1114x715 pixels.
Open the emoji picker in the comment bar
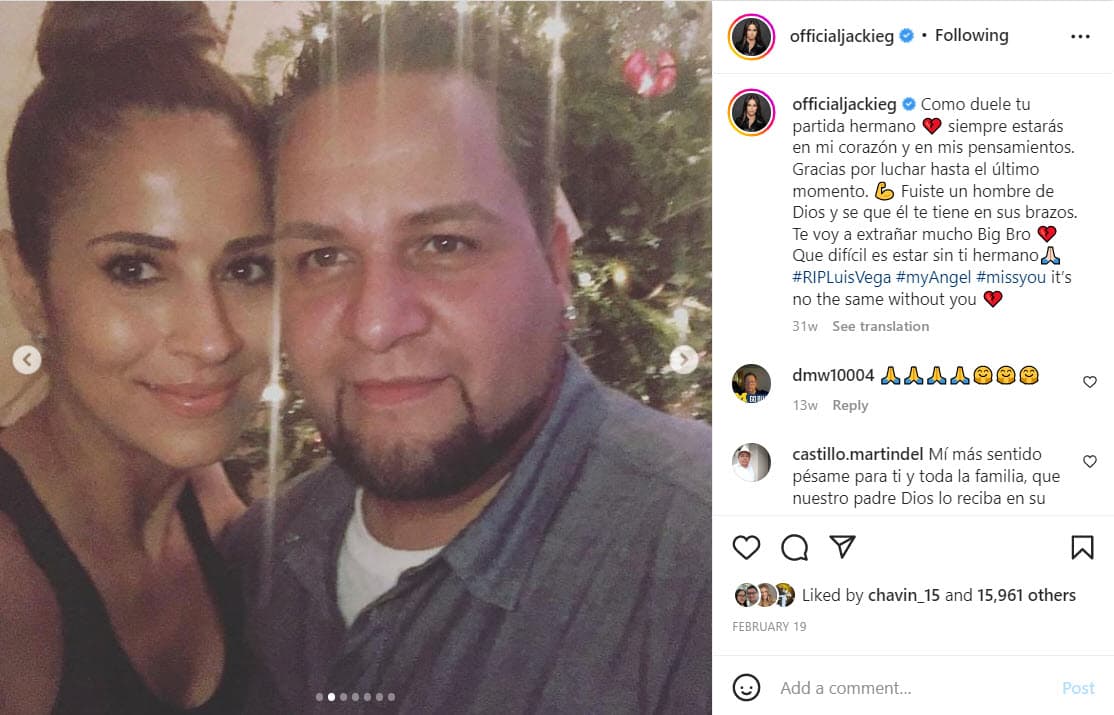745,688
